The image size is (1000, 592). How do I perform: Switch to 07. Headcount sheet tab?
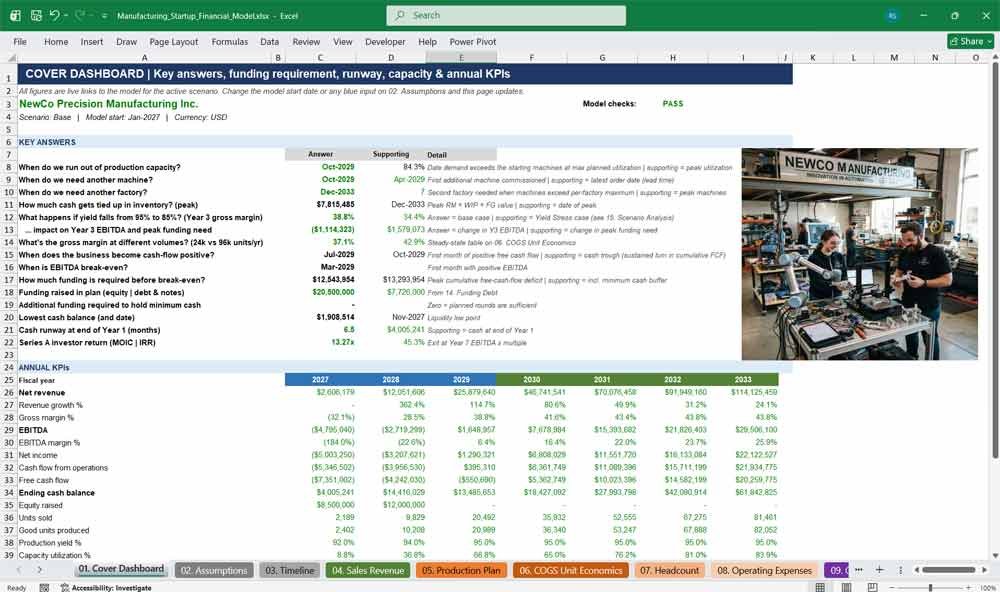tap(670, 570)
